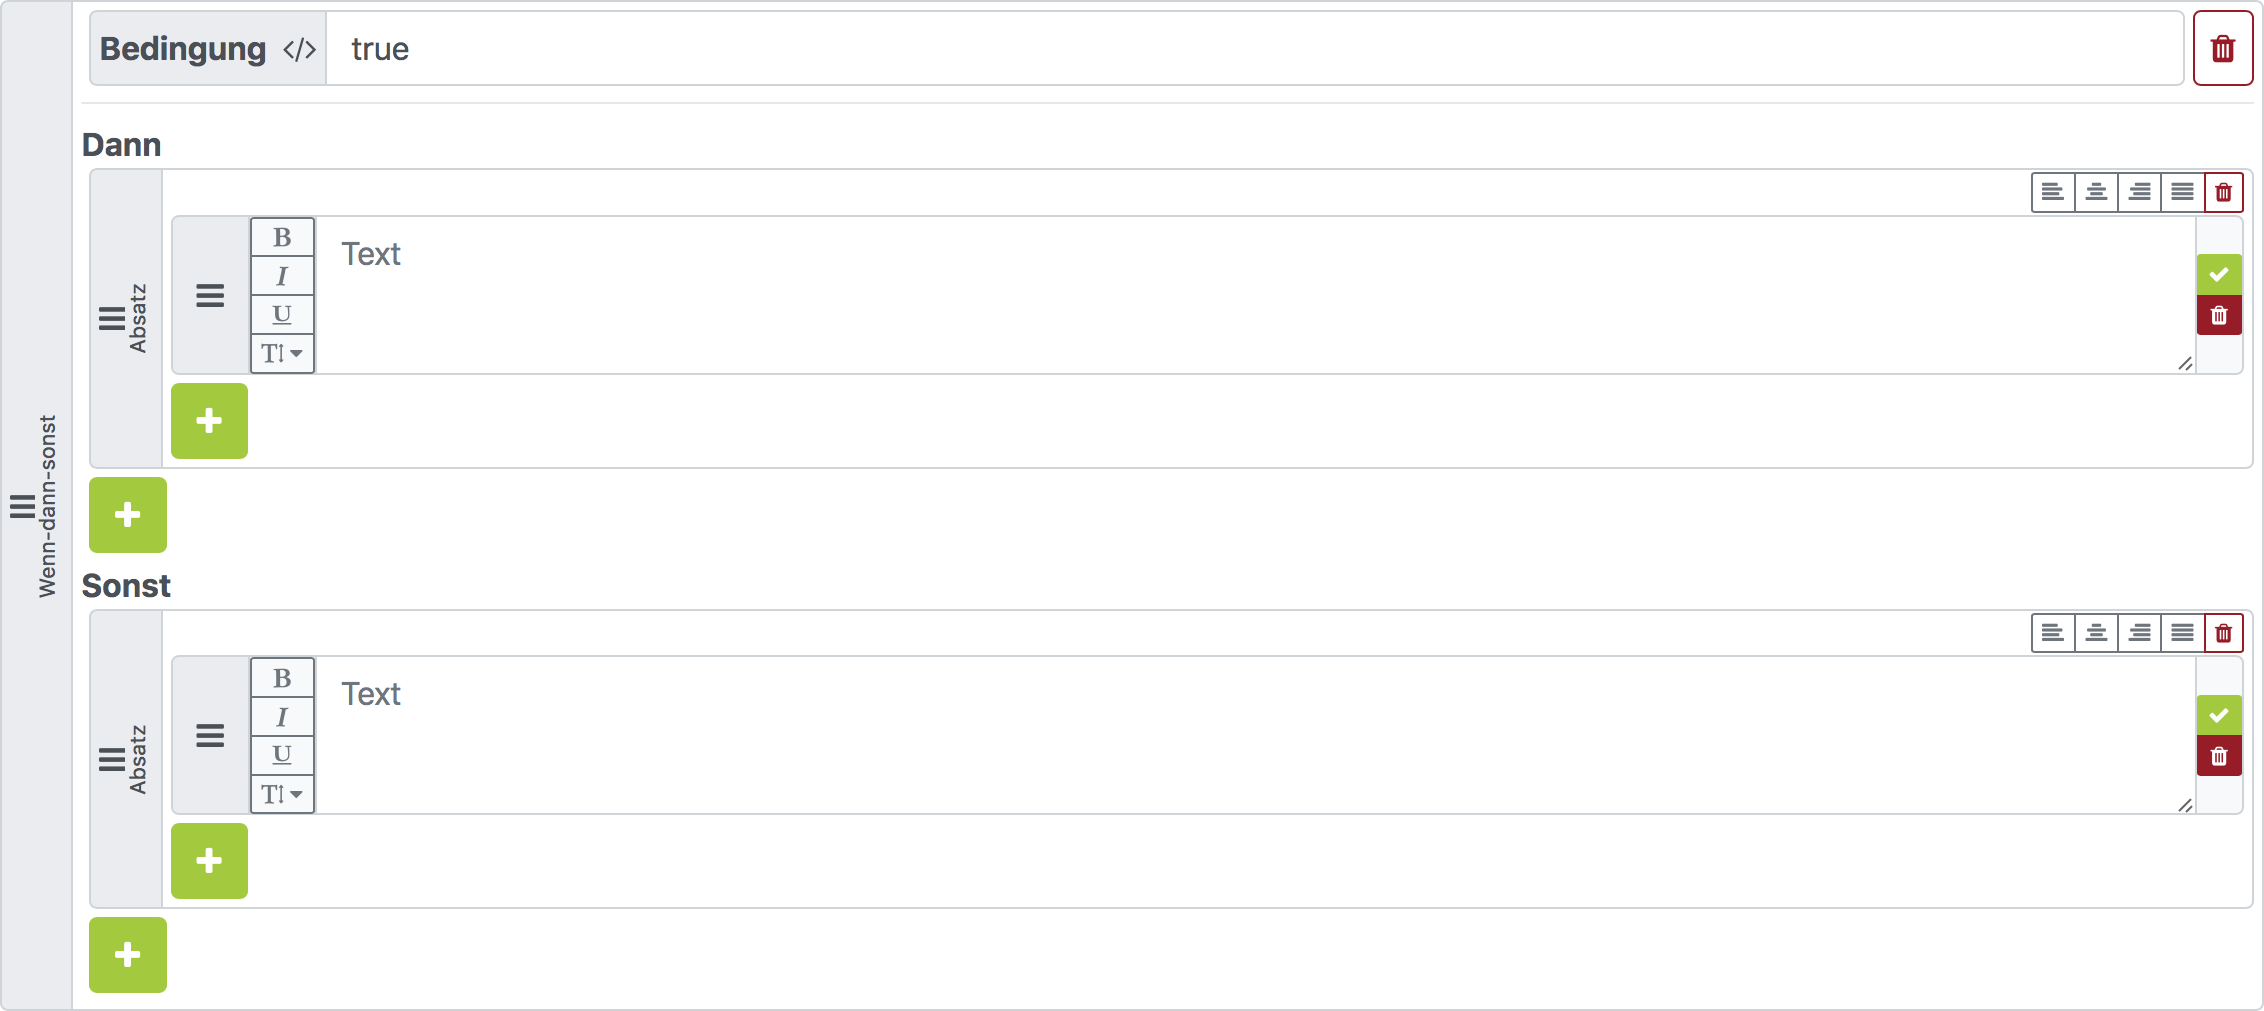Remove the Dann text entry via red trash
The width and height of the screenshot is (2264, 1011).
[x=2219, y=315]
